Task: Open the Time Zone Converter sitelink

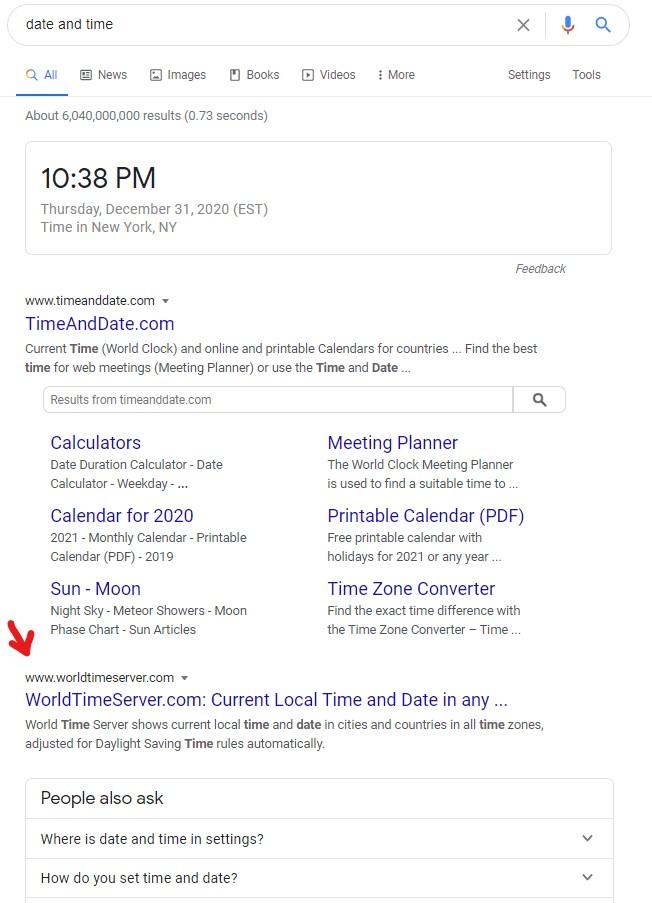Action: 411,589
